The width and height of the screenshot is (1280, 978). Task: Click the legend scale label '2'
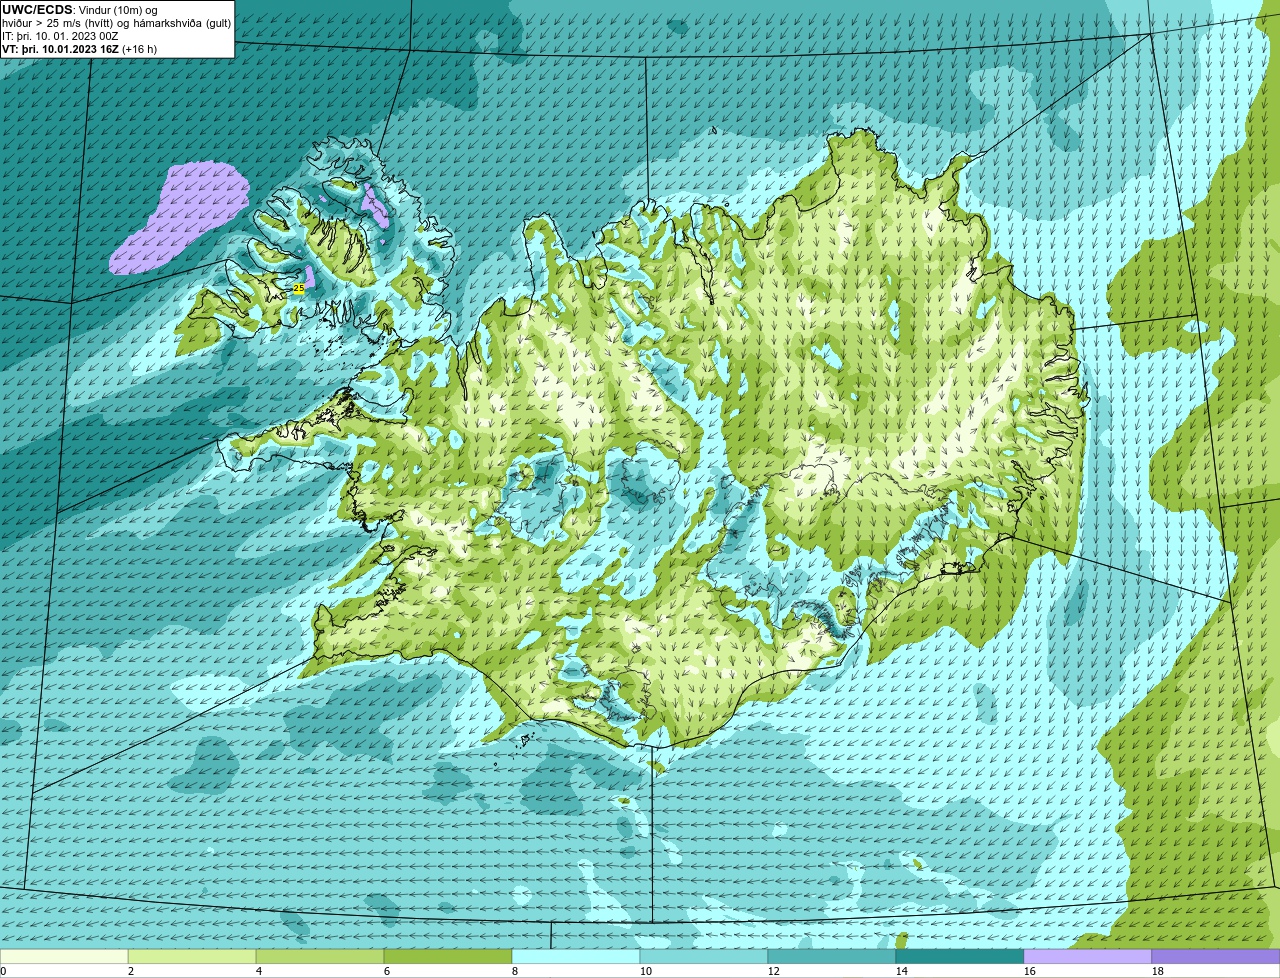pyautogui.click(x=131, y=971)
